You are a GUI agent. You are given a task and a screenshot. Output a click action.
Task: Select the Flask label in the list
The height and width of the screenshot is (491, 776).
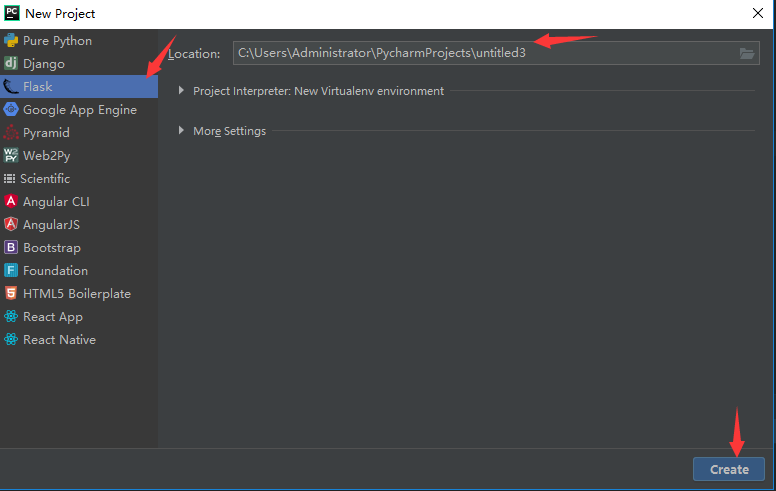tap(38, 87)
